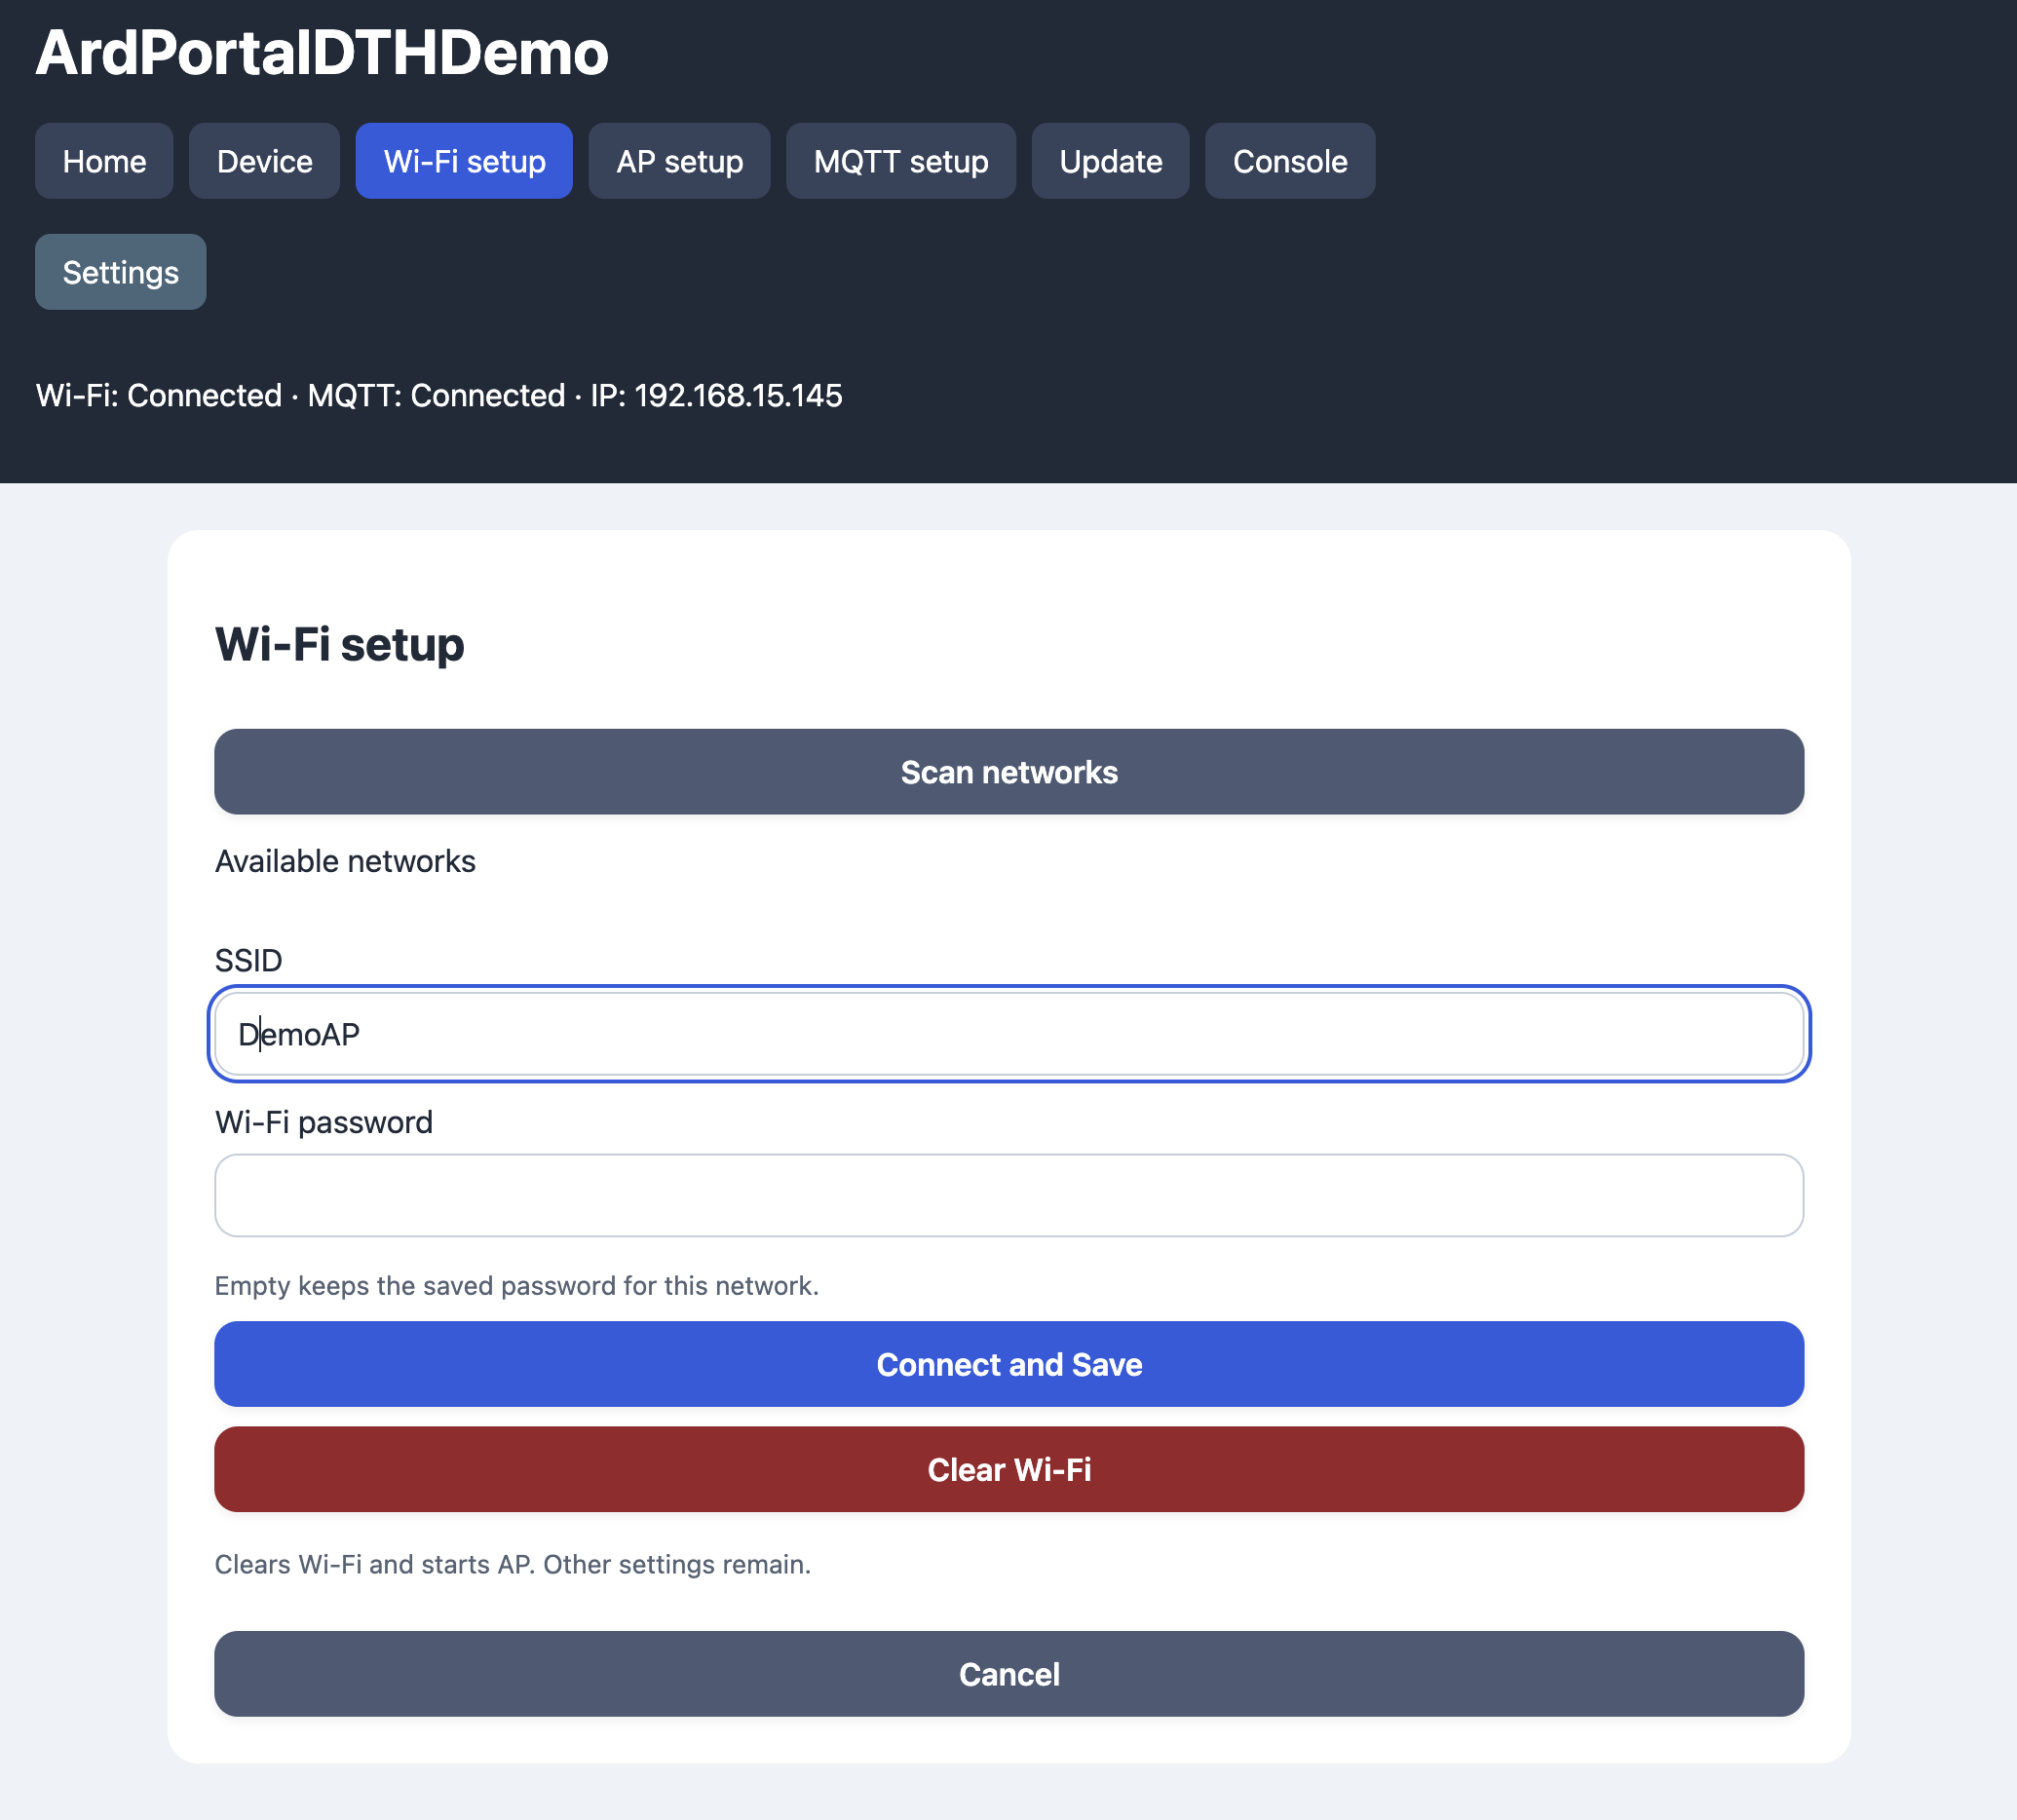Open the Settings tab
The image size is (2017, 1820).
pyautogui.click(x=121, y=272)
